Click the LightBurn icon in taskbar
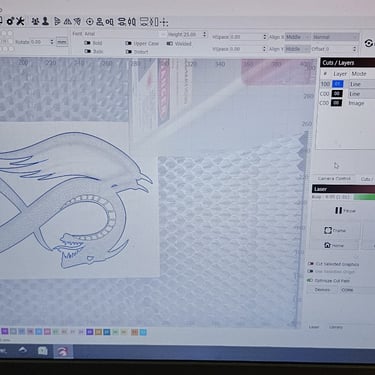This screenshot has width=375, height=375. click(x=63, y=351)
